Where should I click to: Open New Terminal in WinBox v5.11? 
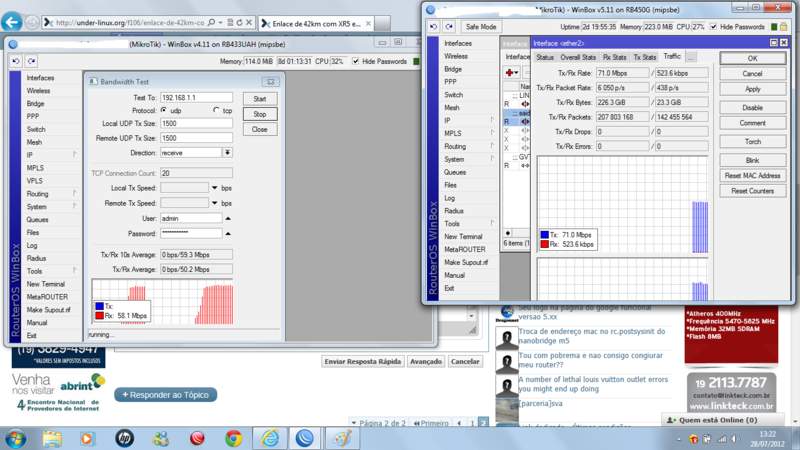(x=463, y=236)
